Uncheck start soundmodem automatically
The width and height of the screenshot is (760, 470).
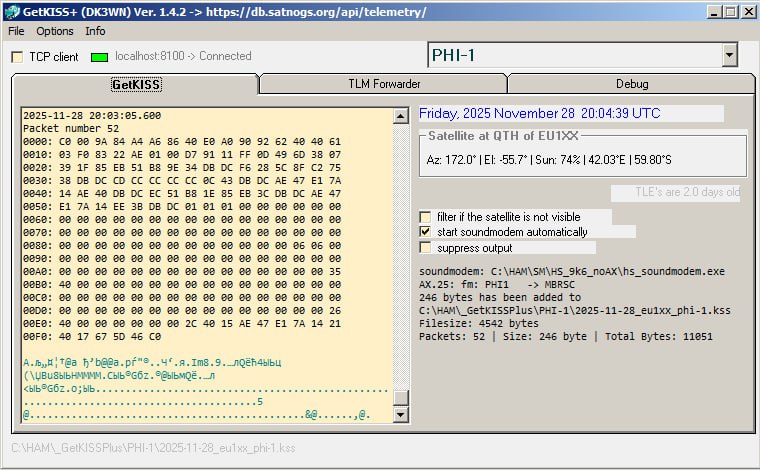click(426, 232)
